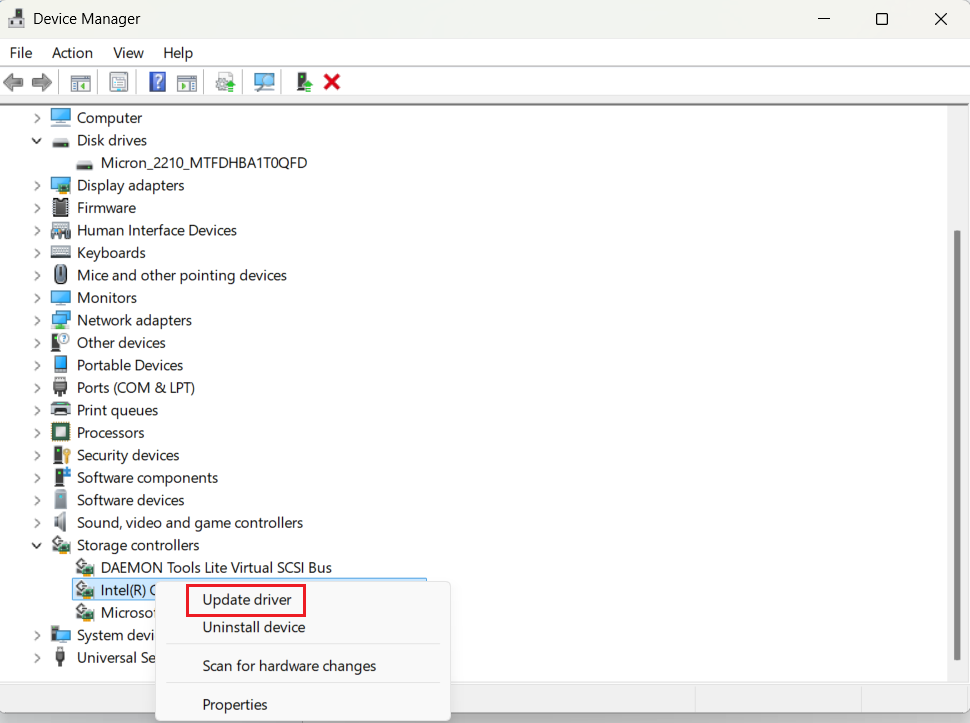970x723 pixels.
Task: Choose Uninstall device from the context menu
Action: [x=253, y=627]
